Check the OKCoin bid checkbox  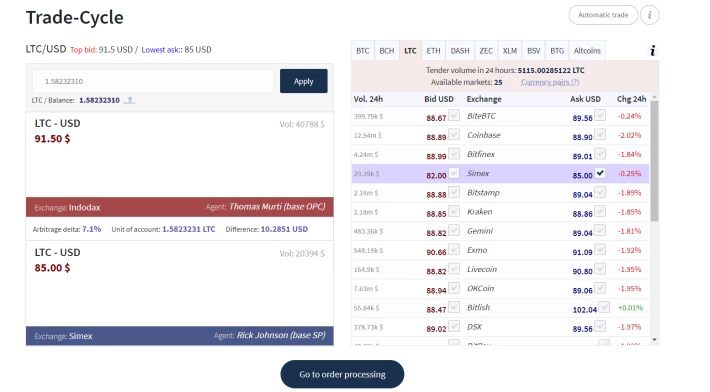(x=454, y=288)
